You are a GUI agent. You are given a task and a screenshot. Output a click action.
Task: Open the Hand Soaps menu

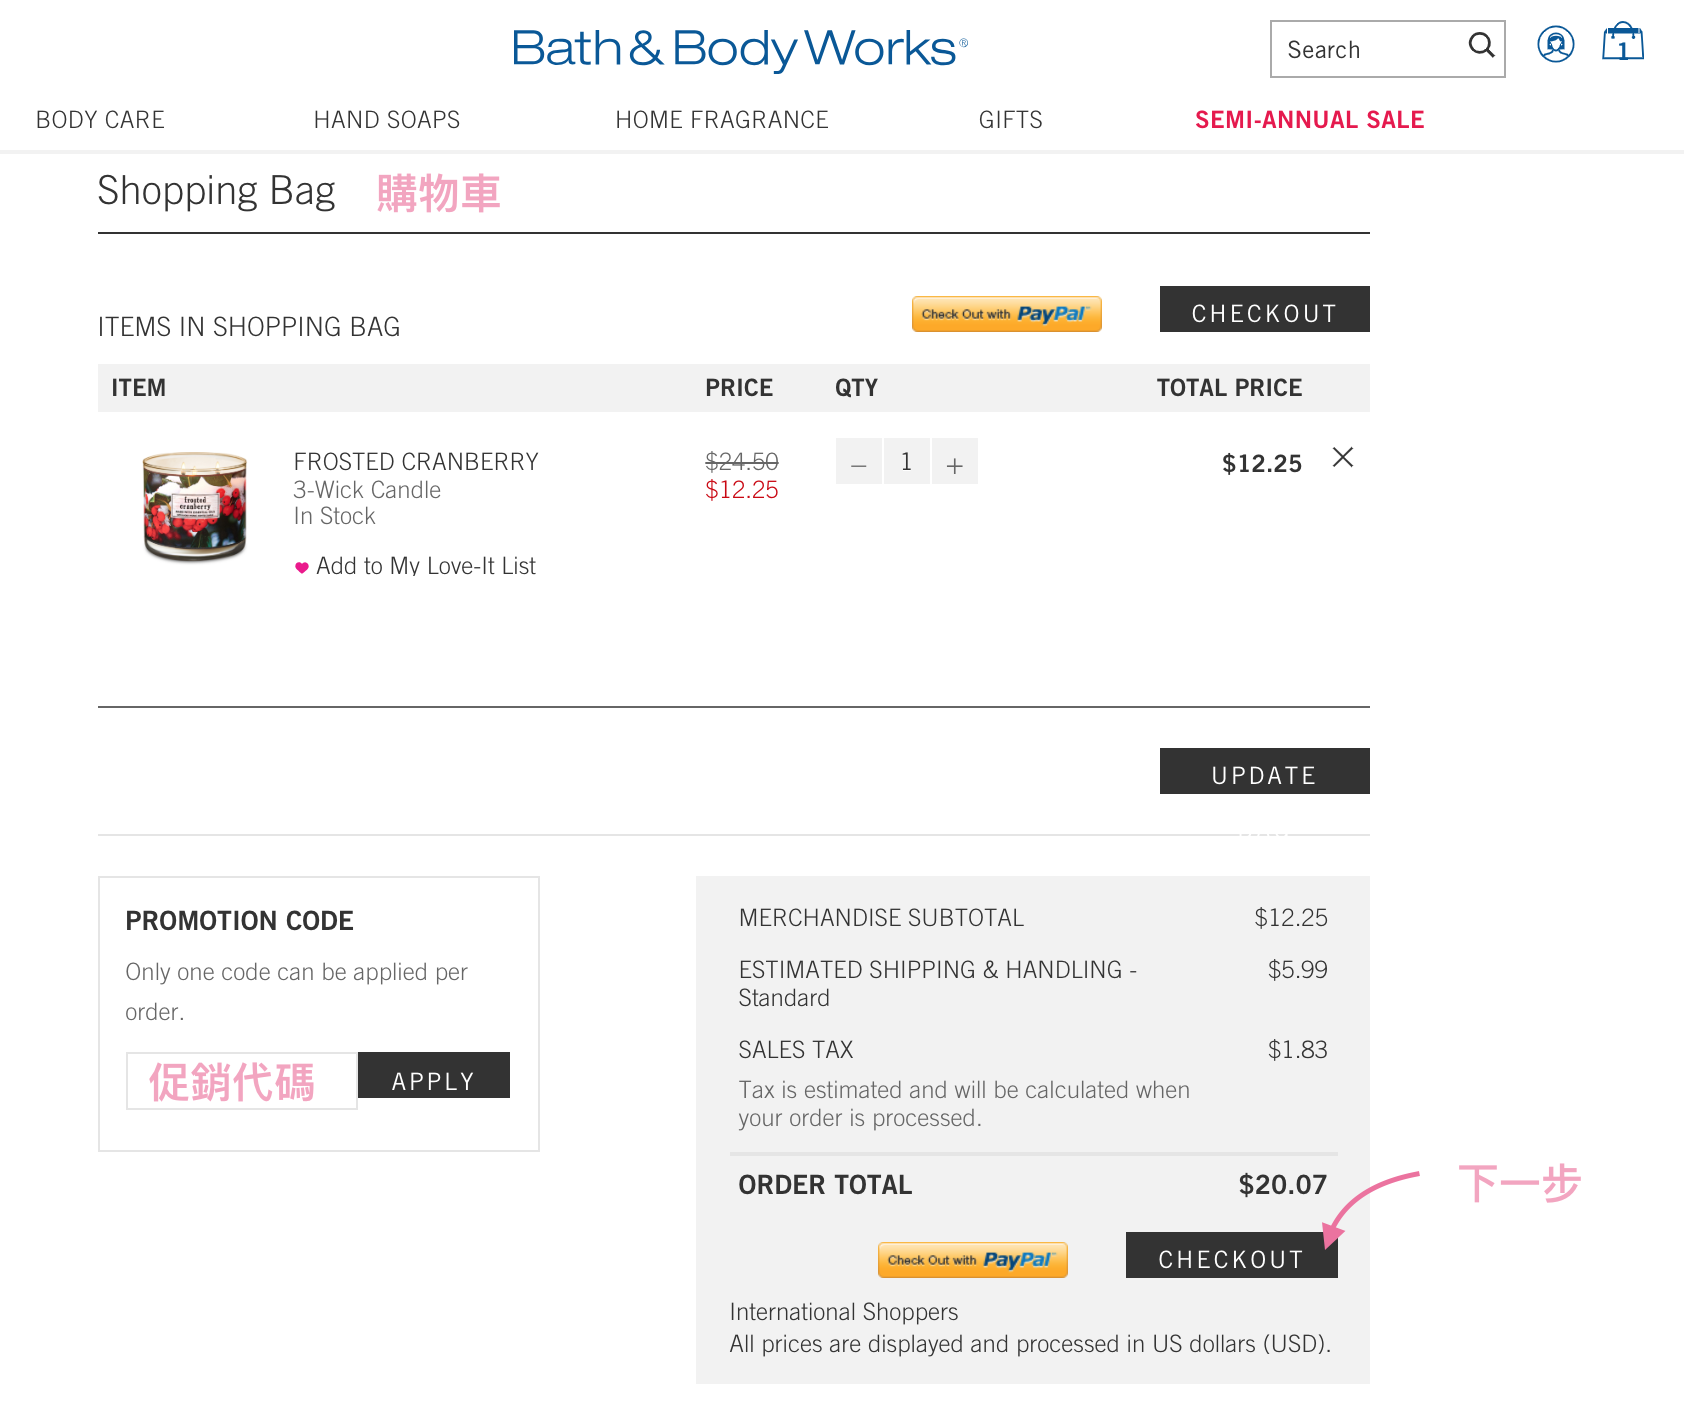point(387,120)
